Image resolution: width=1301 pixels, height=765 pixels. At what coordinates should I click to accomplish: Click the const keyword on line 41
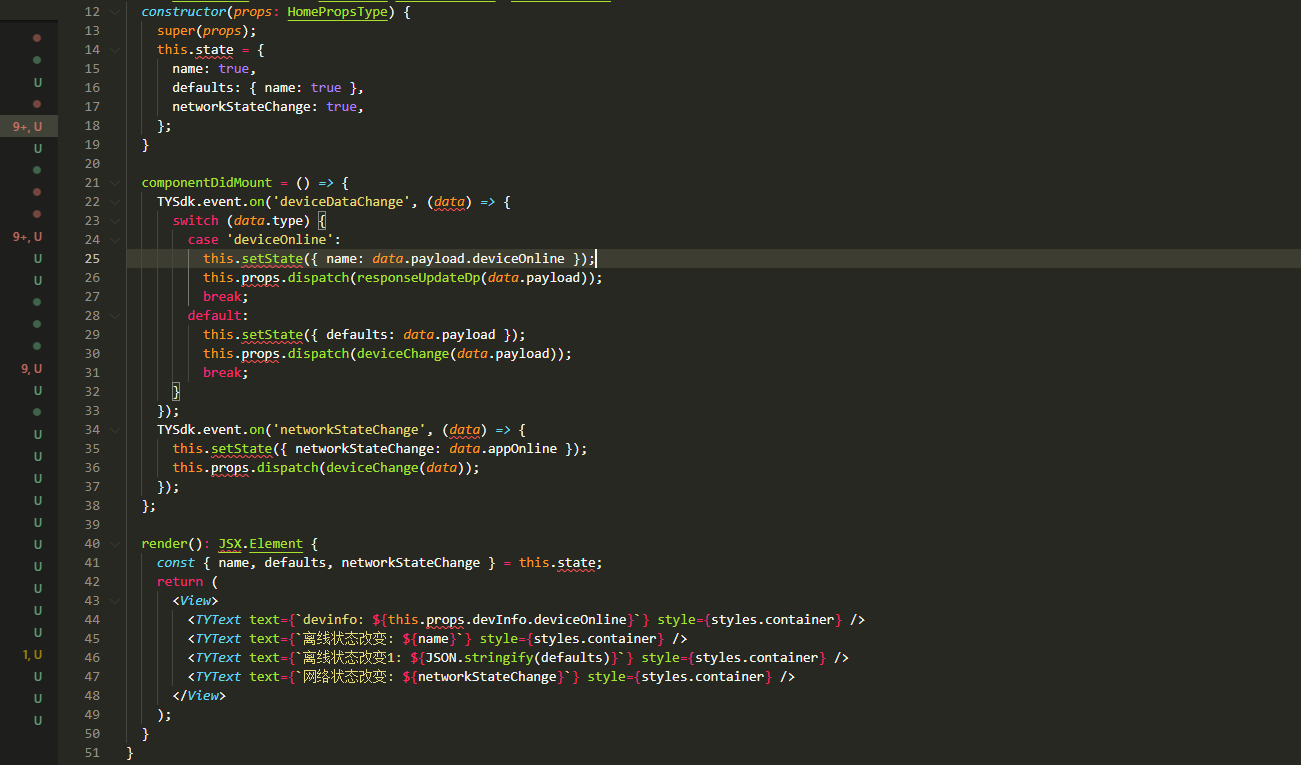tap(176, 563)
